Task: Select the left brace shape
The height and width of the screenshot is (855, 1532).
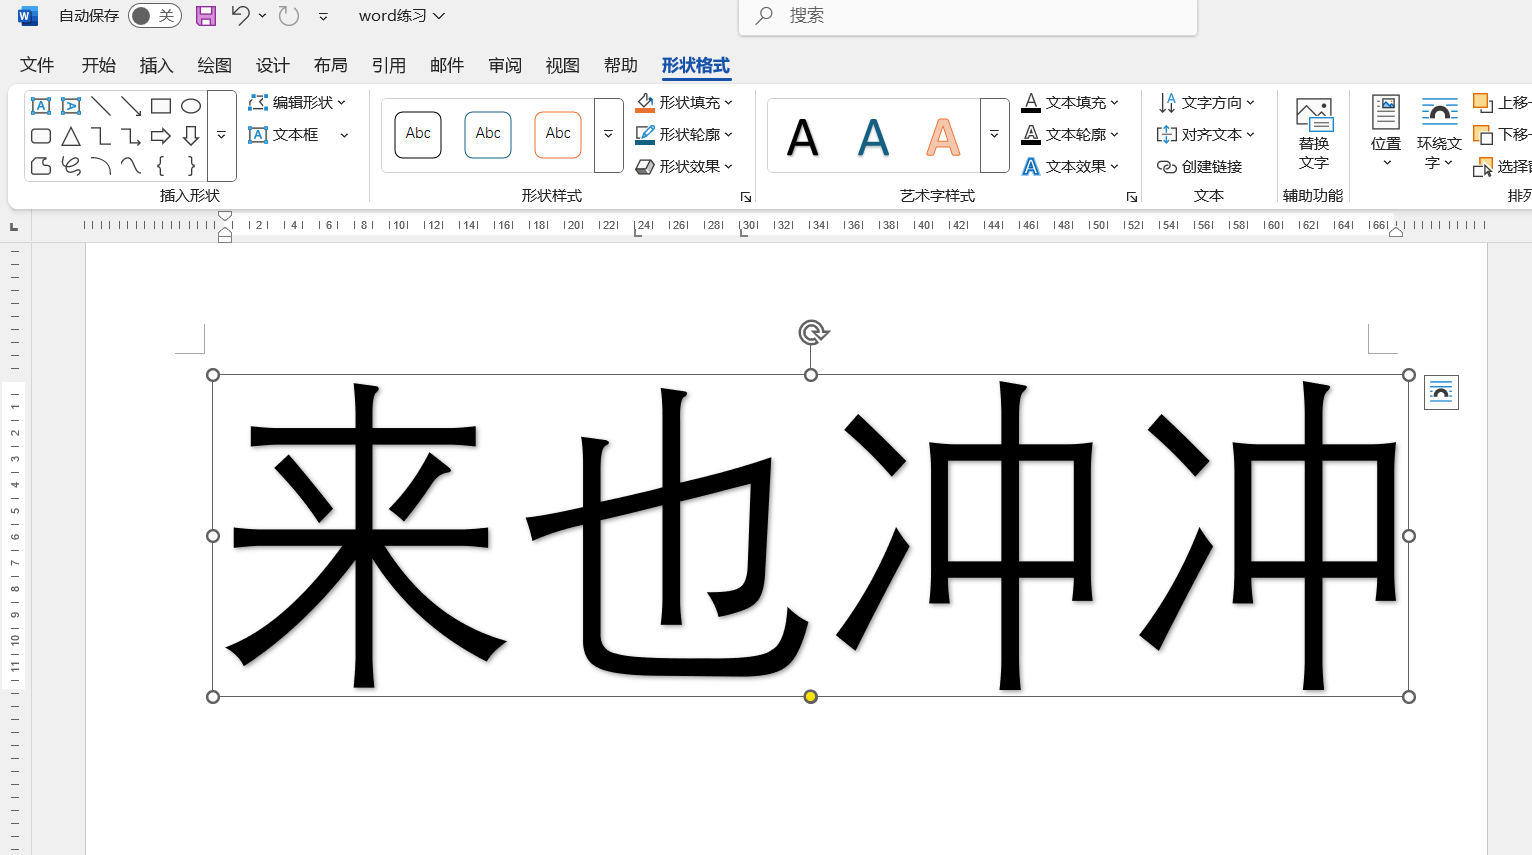Action: 161,166
